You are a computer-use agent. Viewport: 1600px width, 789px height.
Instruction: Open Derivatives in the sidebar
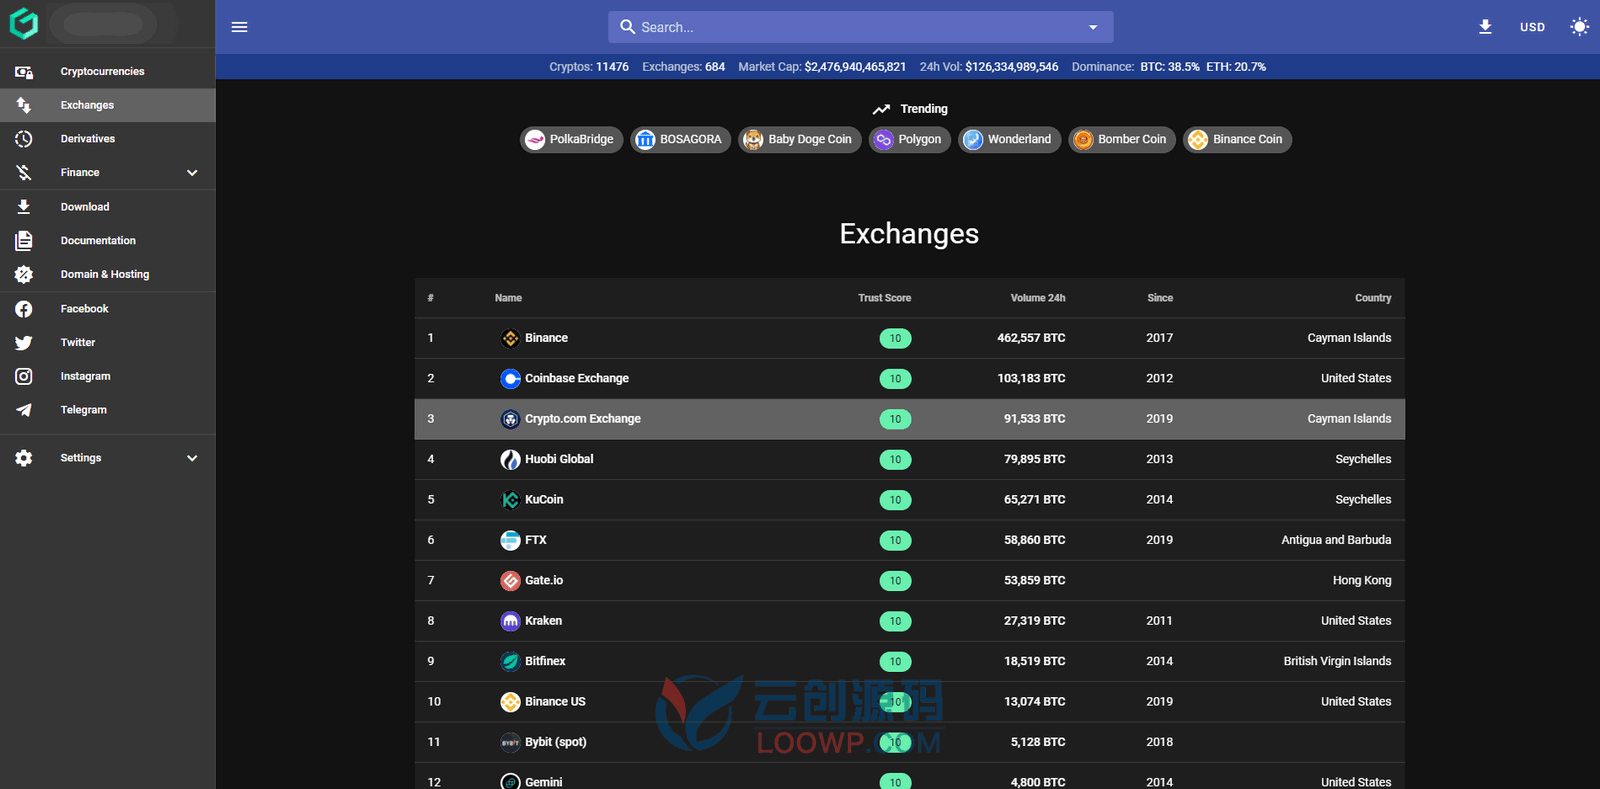(x=108, y=139)
